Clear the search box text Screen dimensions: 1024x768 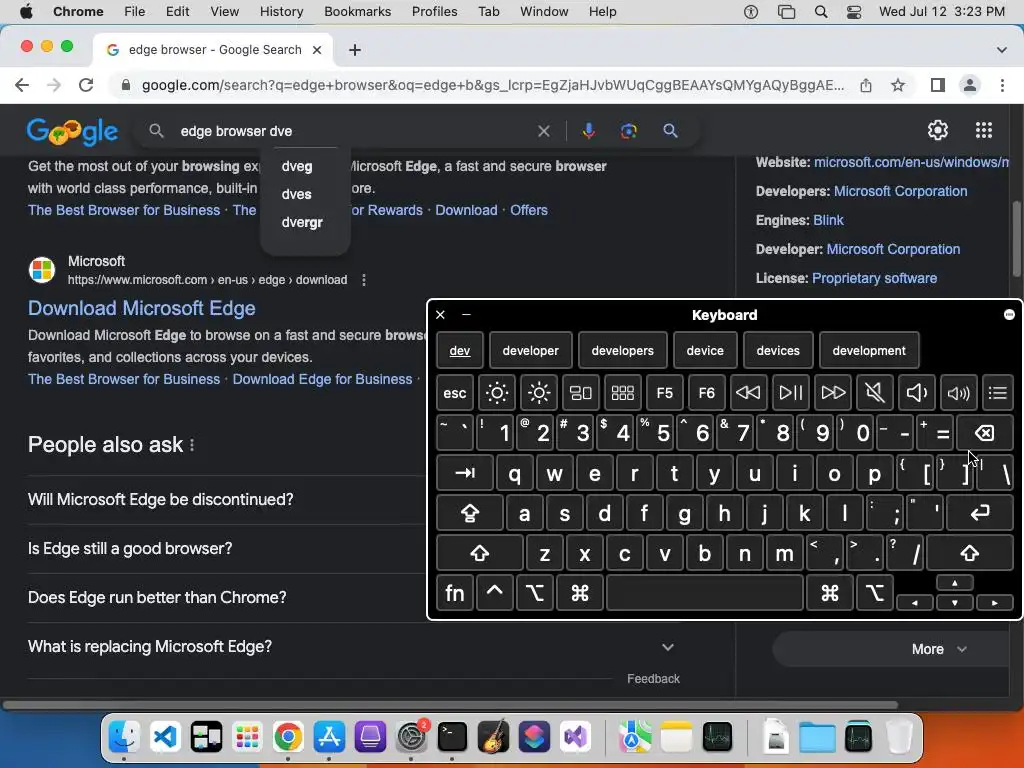point(543,131)
